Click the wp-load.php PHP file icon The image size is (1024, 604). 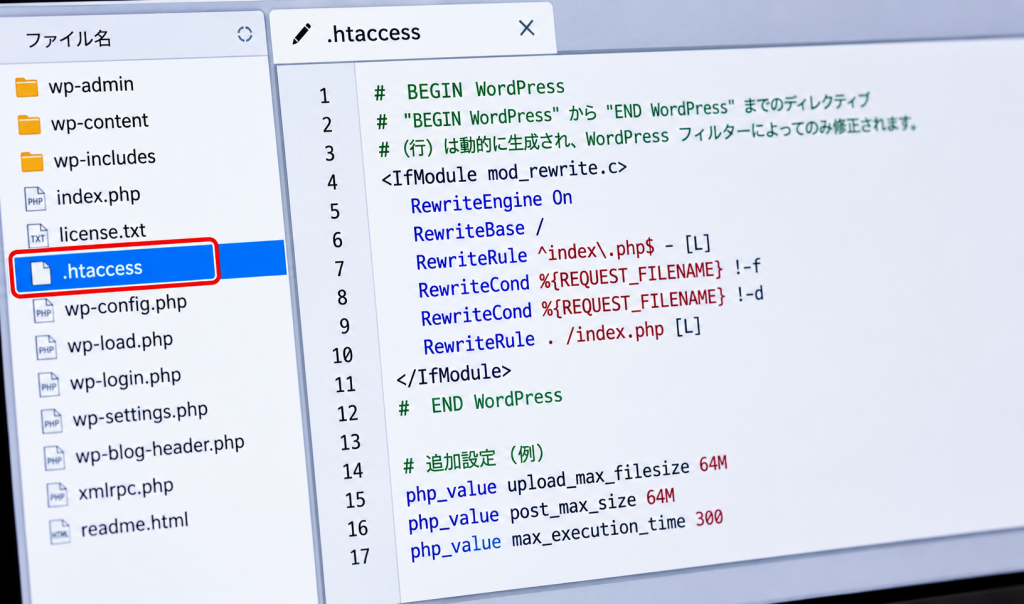click(x=46, y=347)
